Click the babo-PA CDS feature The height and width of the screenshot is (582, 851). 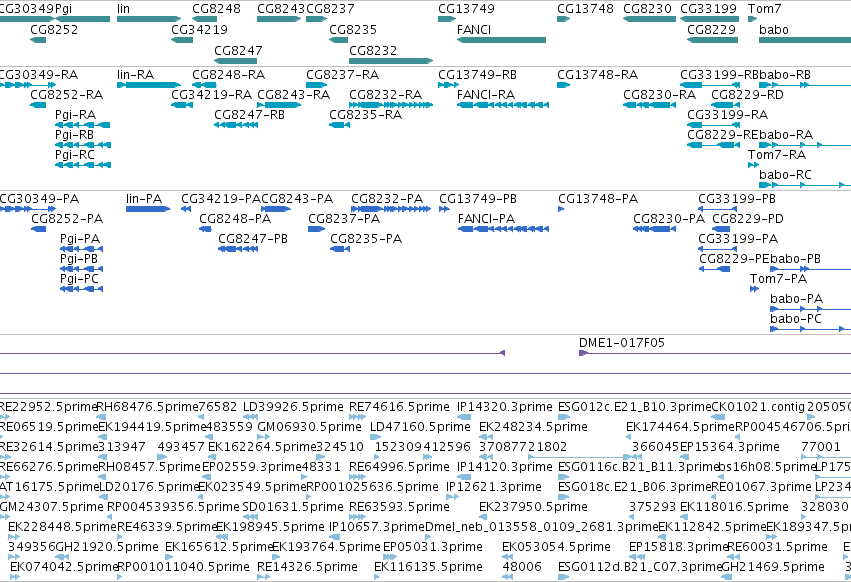click(810, 309)
